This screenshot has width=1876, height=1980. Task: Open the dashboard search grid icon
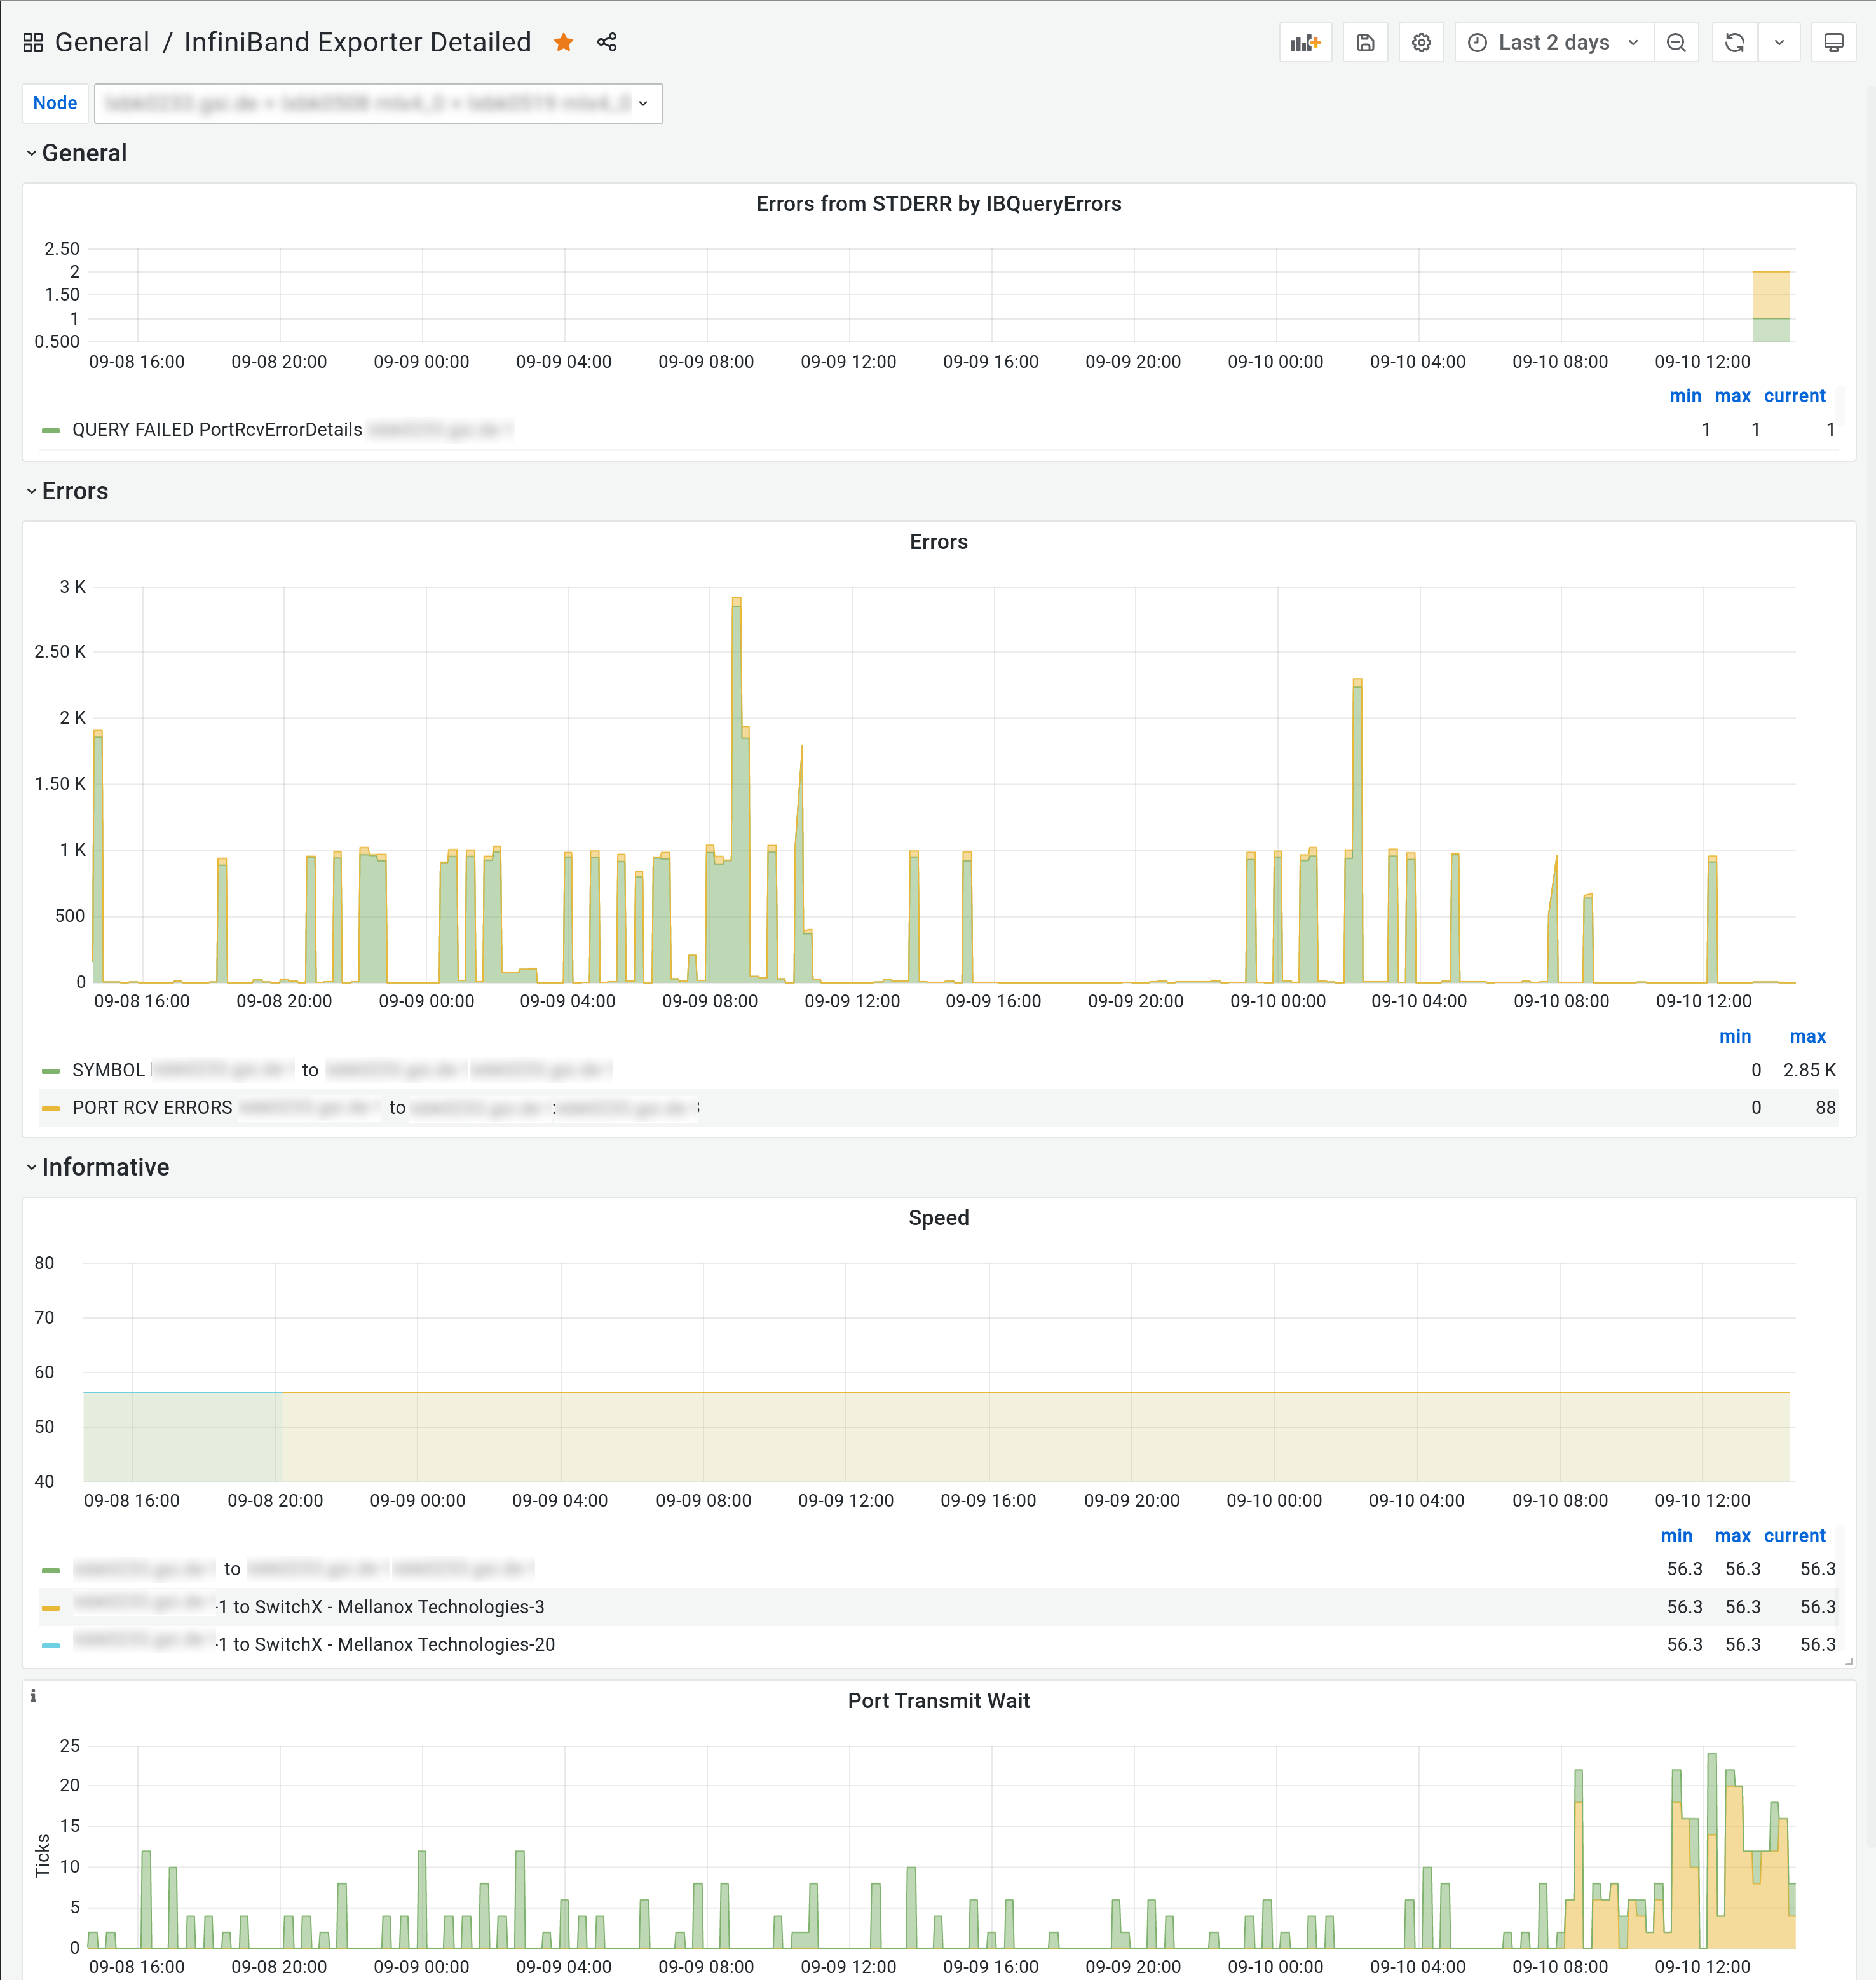[33, 43]
